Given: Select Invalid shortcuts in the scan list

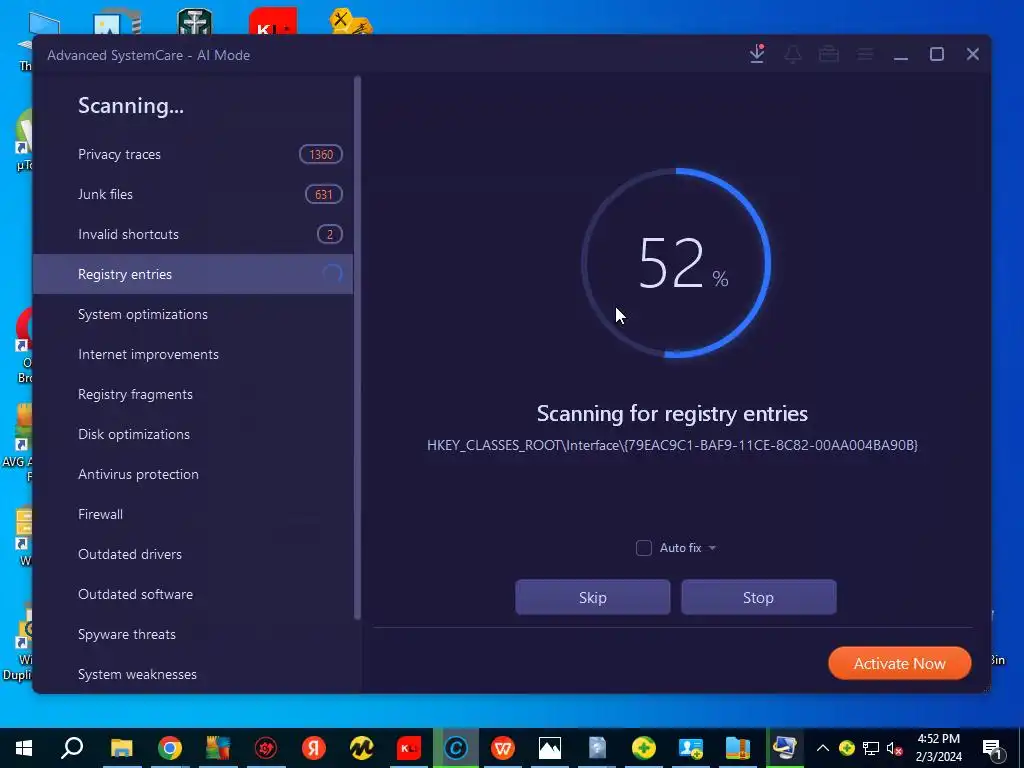Looking at the screenshot, I should (193, 234).
